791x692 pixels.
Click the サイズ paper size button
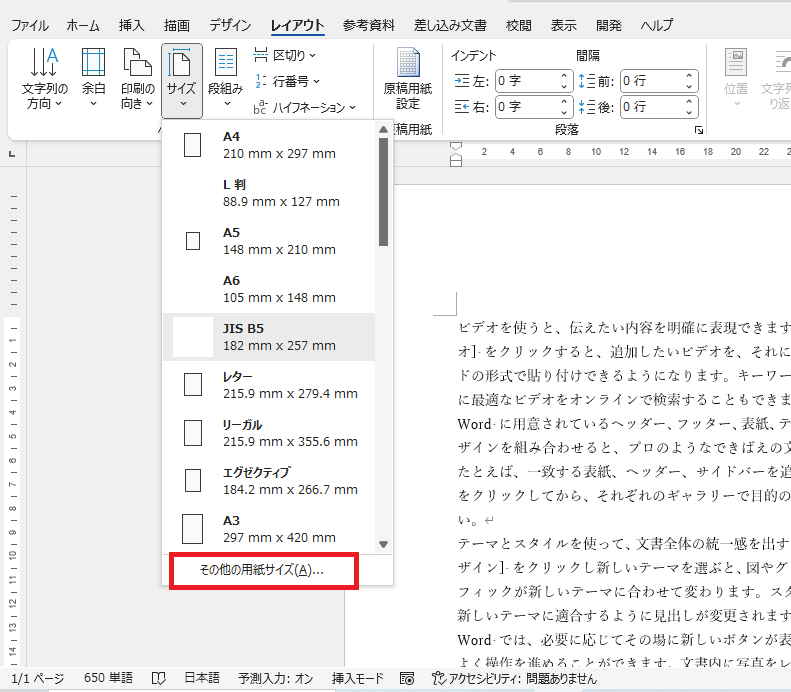tap(182, 80)
